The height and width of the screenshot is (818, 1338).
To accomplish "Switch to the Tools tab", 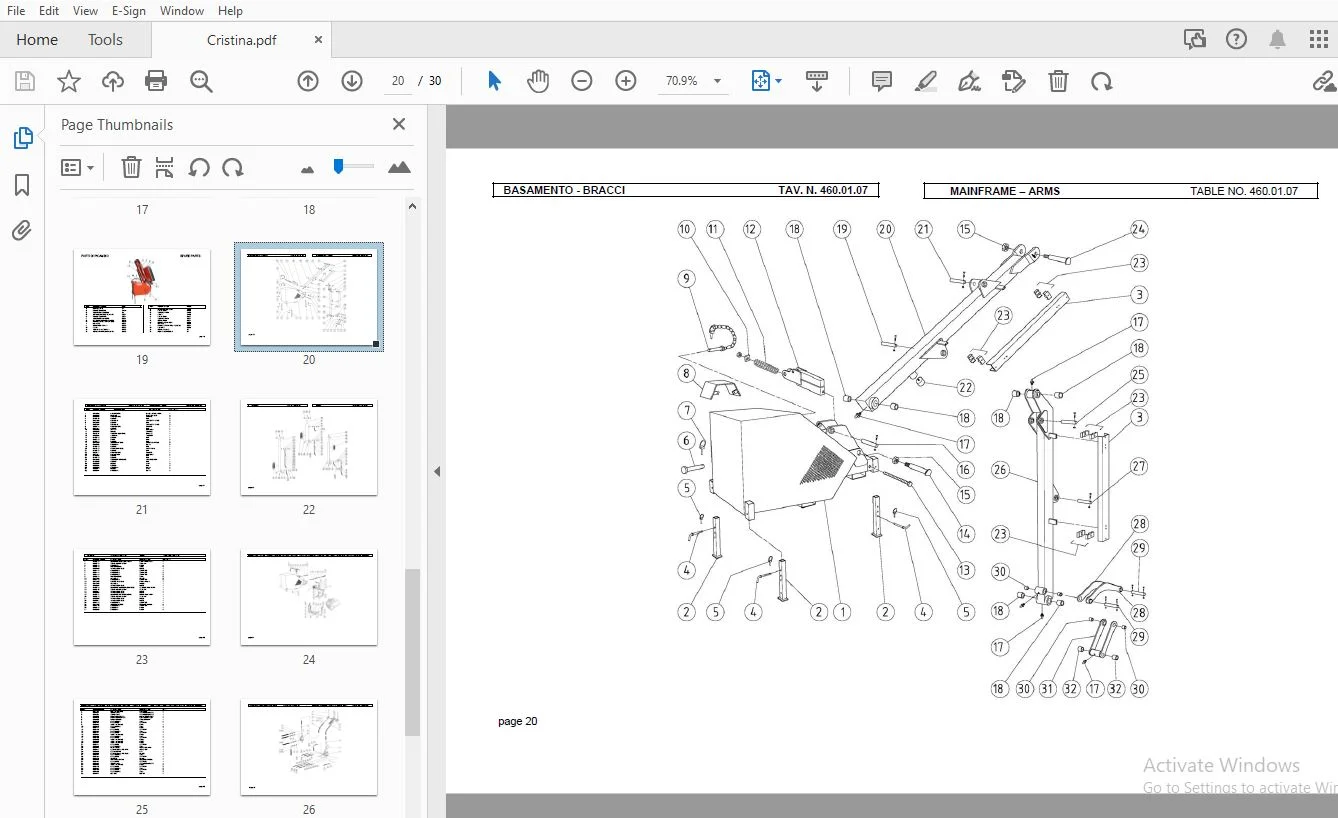I will tap(105, 40).
